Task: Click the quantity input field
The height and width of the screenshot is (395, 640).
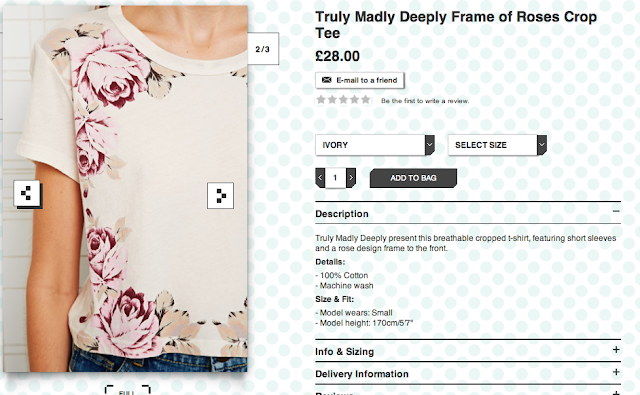Action: coord(336,178)
